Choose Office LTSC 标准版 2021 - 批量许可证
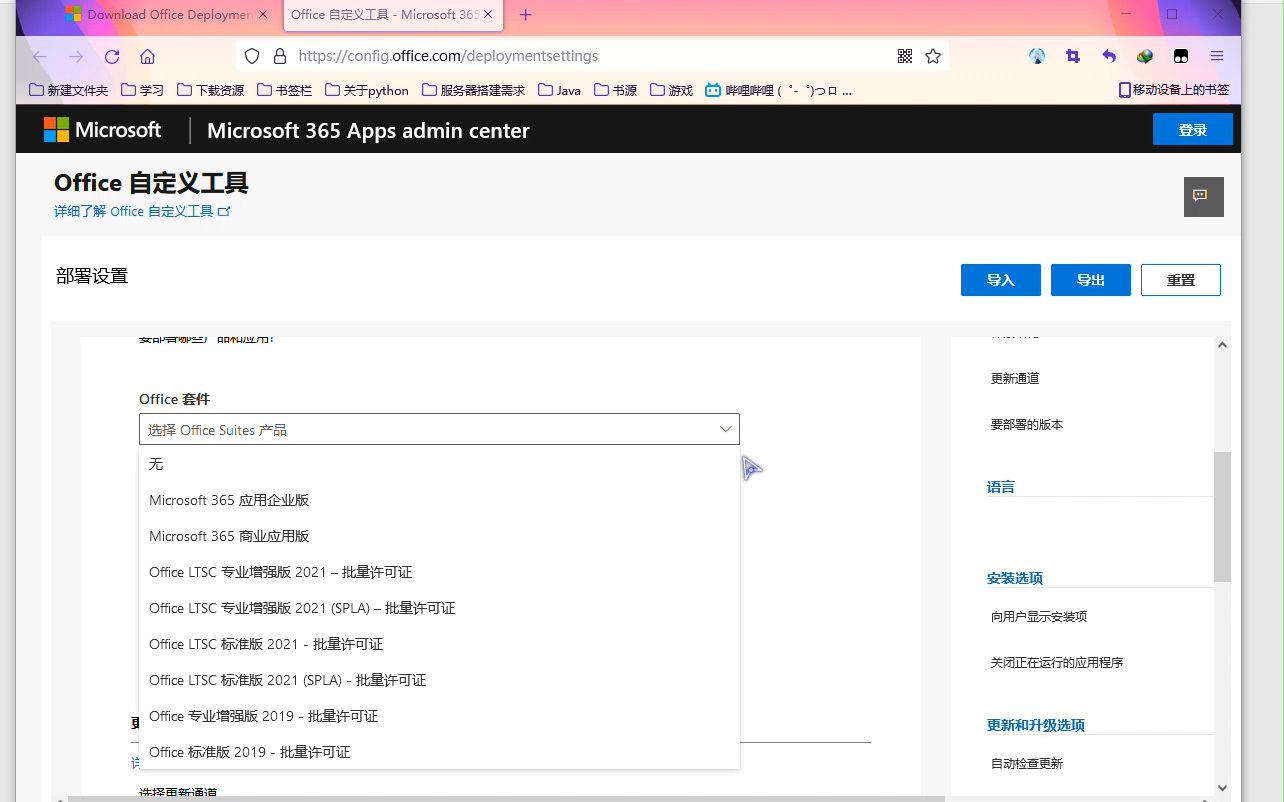Image resolution: width=1284 pixels, height=802 pixels. point(439,644)
